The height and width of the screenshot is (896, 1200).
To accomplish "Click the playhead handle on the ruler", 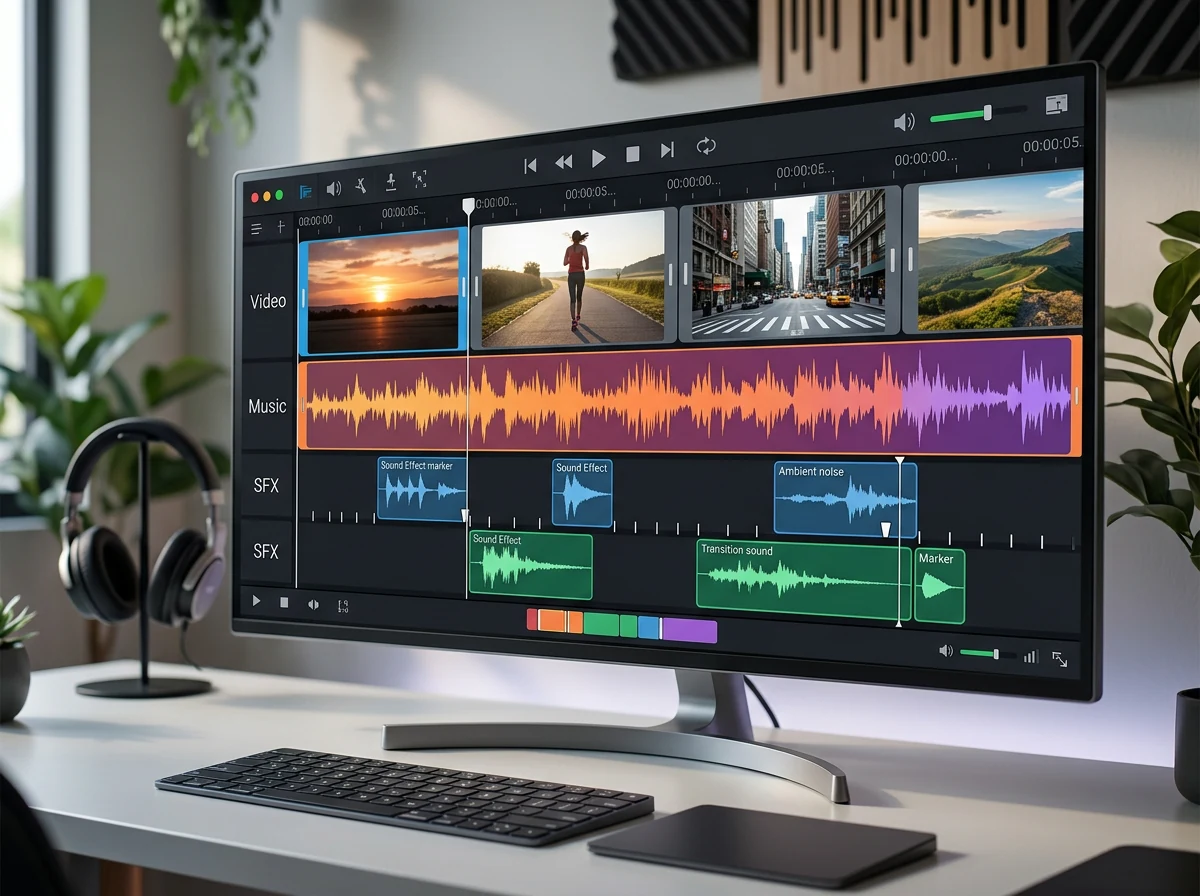I will click(468, 205).
